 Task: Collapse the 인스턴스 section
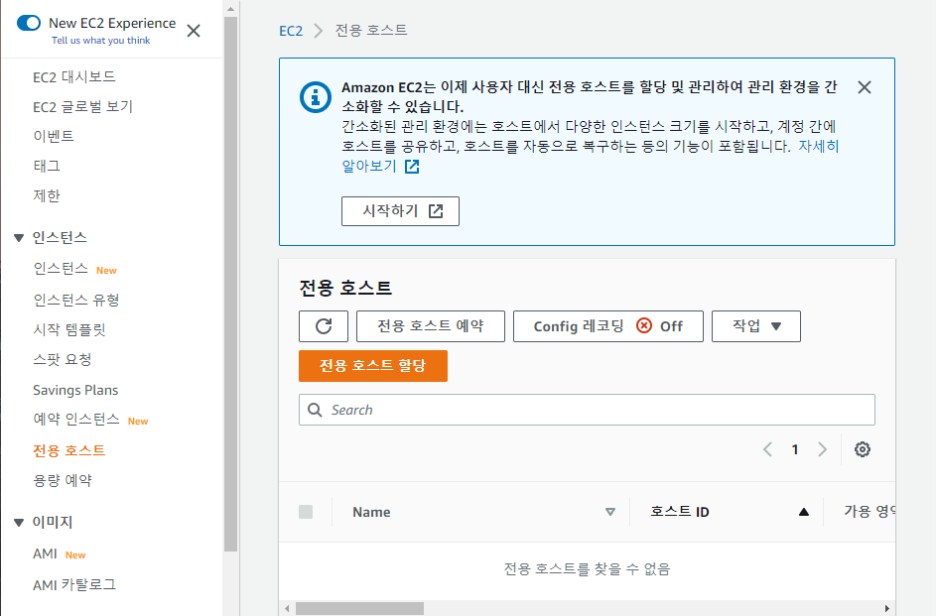point(19,238)
